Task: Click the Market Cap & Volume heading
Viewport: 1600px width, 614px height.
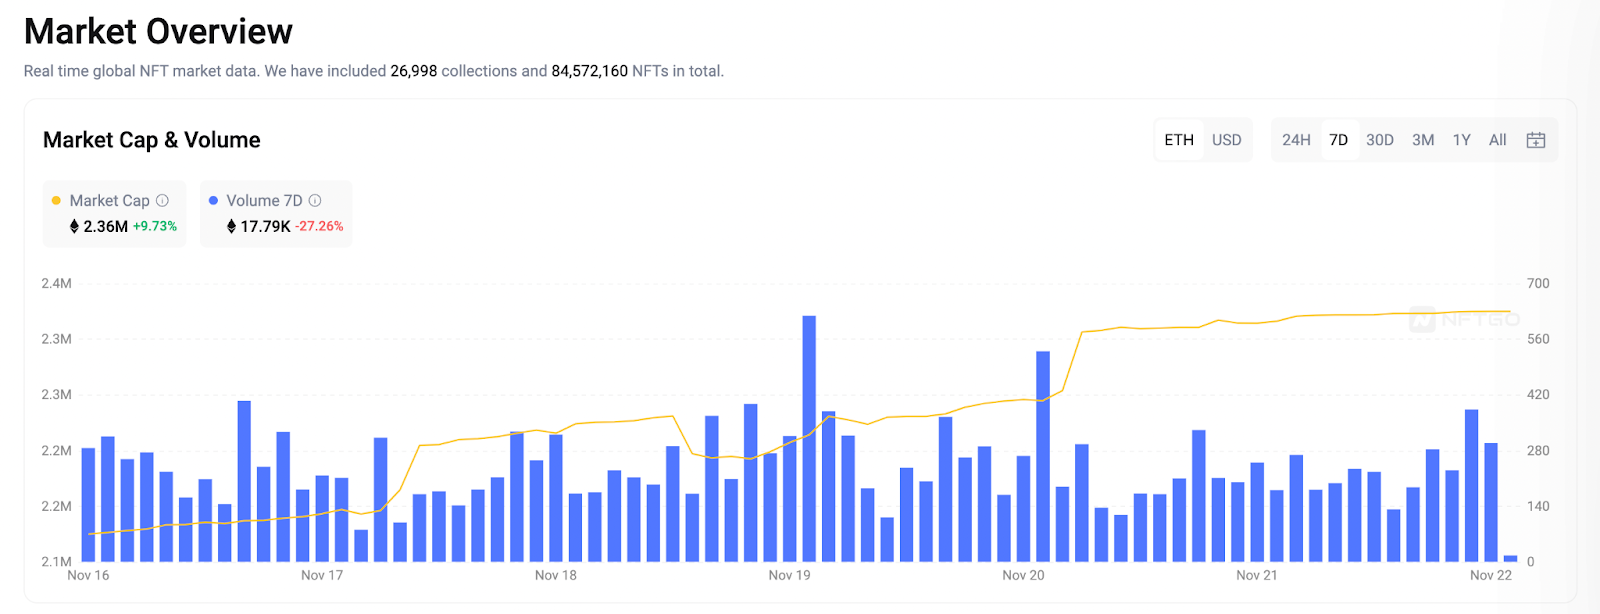Action: [x=151, y=140]
